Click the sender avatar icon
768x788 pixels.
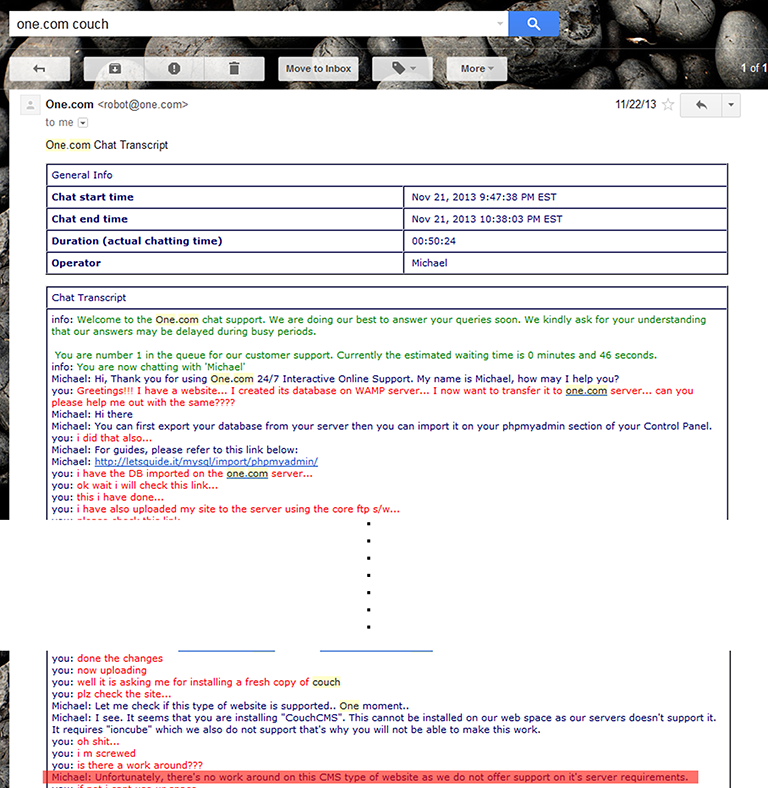coord(30,105)
